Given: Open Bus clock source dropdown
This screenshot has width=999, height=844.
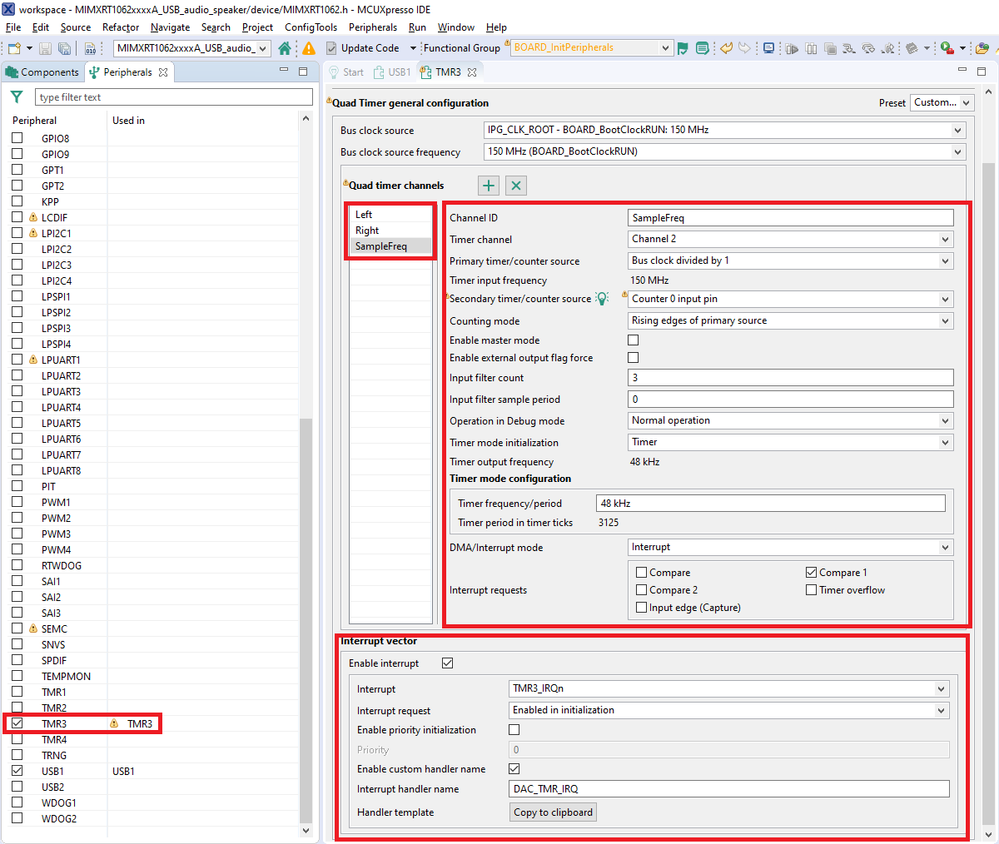Looking at the screenshot, I should [x=958, y=130].
